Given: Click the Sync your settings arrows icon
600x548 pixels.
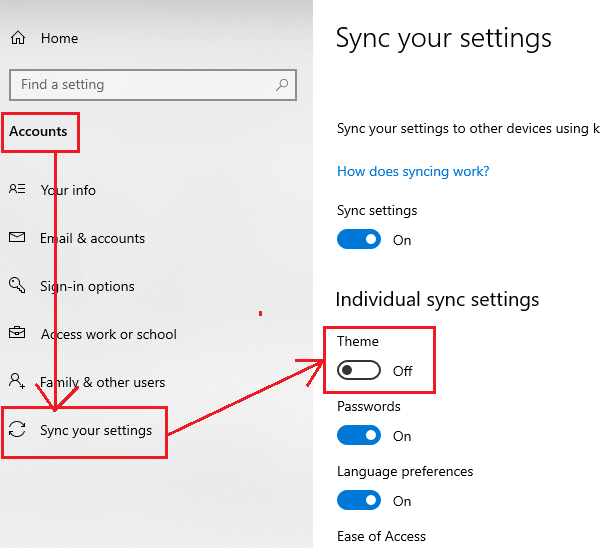Looking at the screenshot, I should [17, 430].
